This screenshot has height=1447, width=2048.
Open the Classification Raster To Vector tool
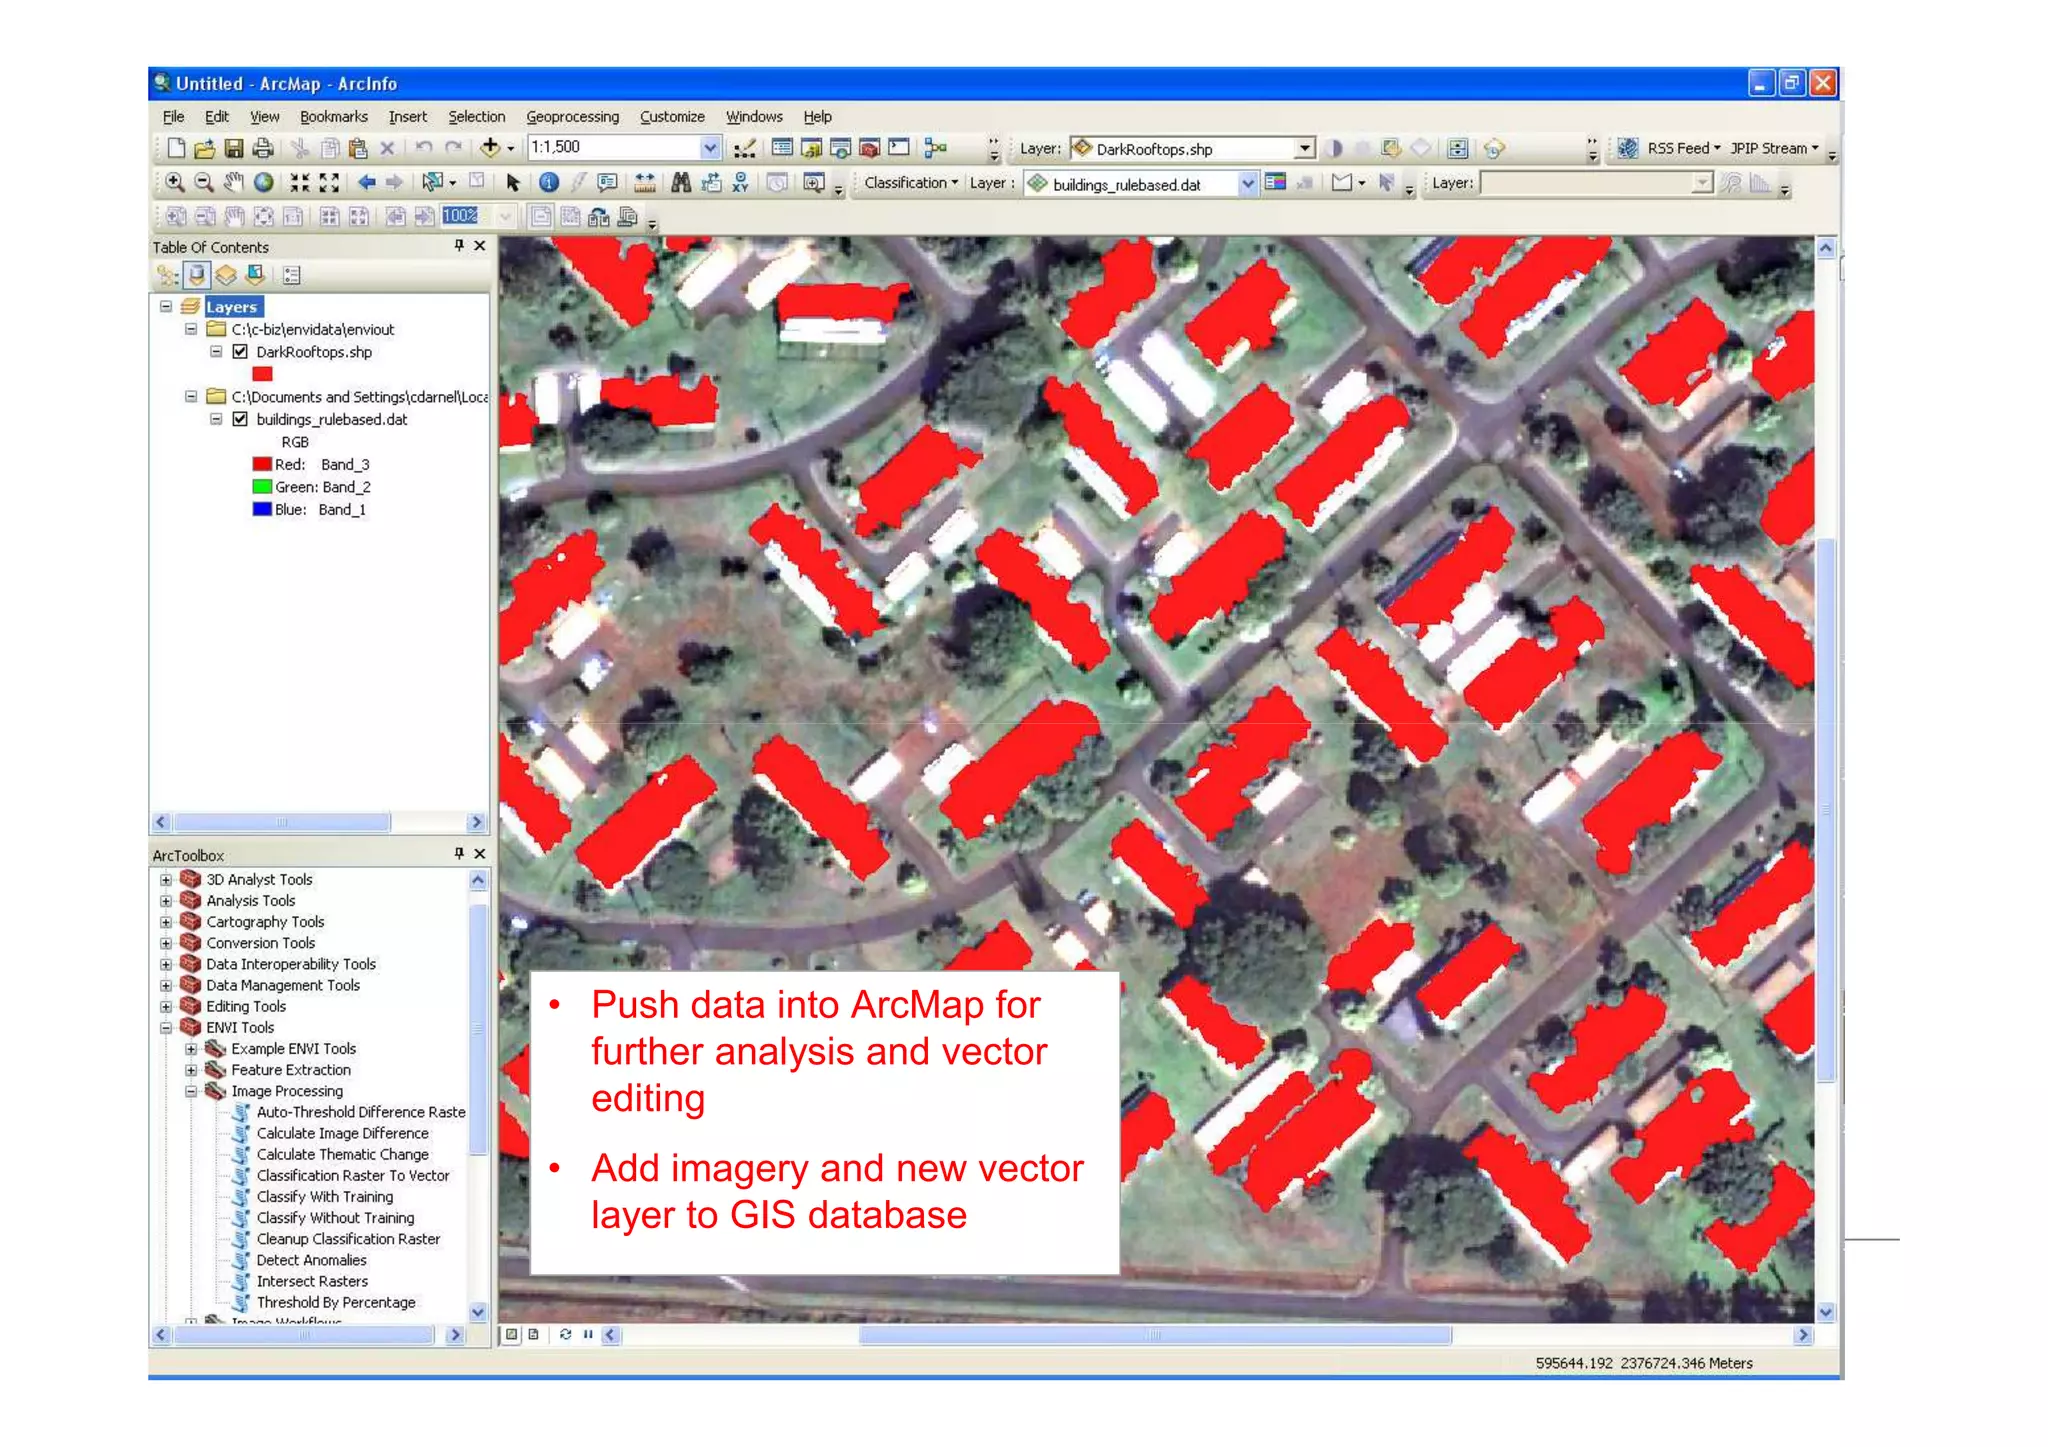click(352, 1176)
